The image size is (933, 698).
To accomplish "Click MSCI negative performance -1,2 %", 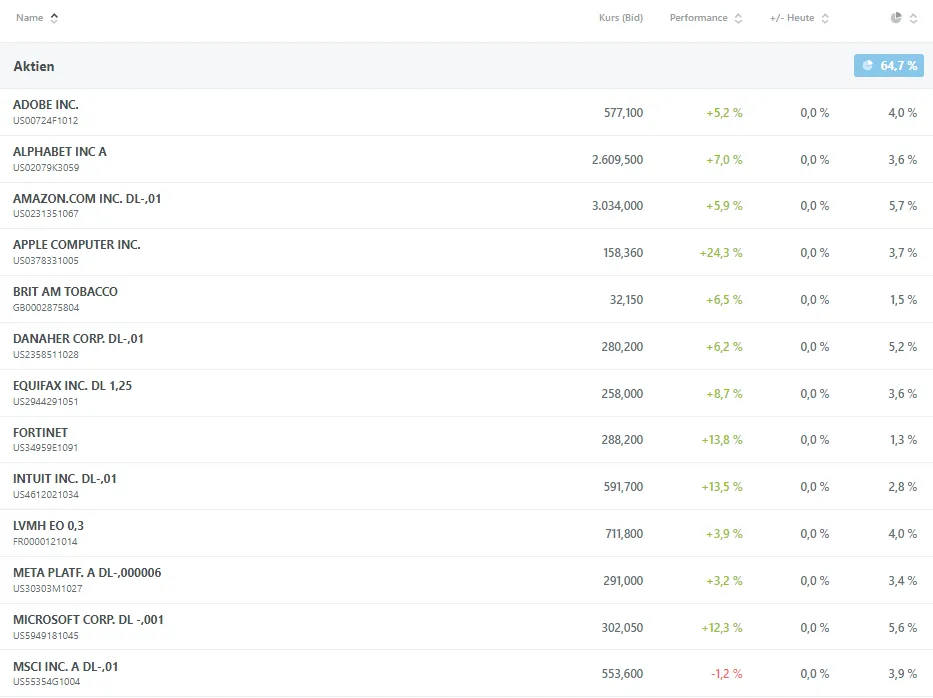I will coord(727,674).
